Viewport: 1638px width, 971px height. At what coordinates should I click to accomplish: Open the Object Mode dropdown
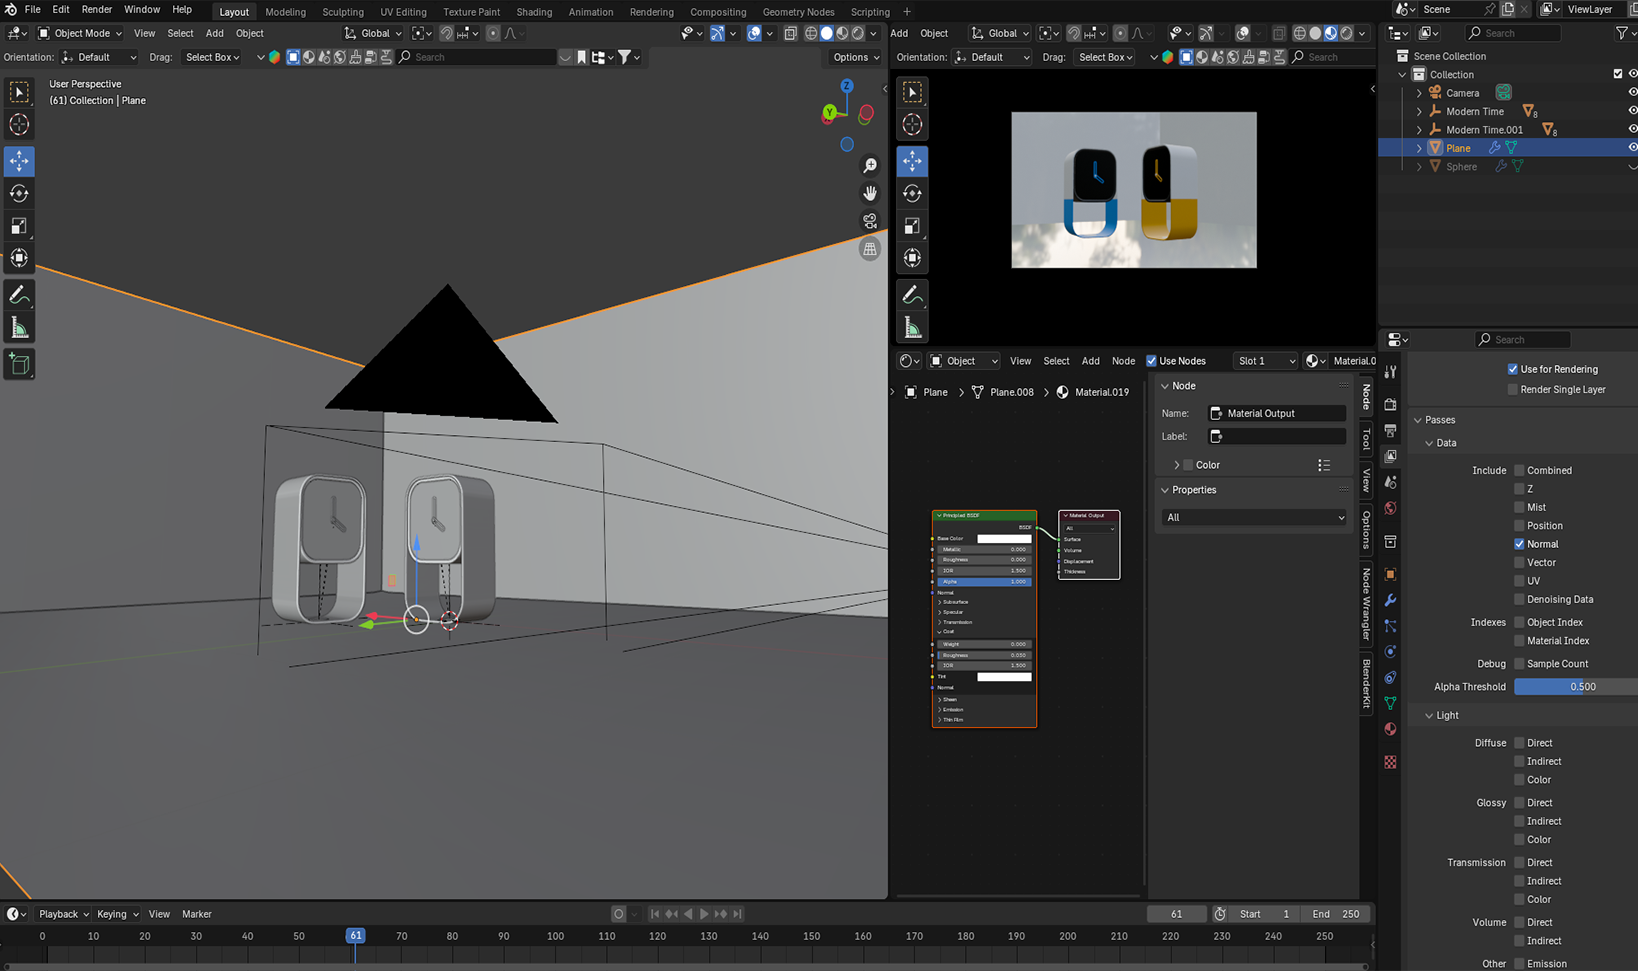80,33
